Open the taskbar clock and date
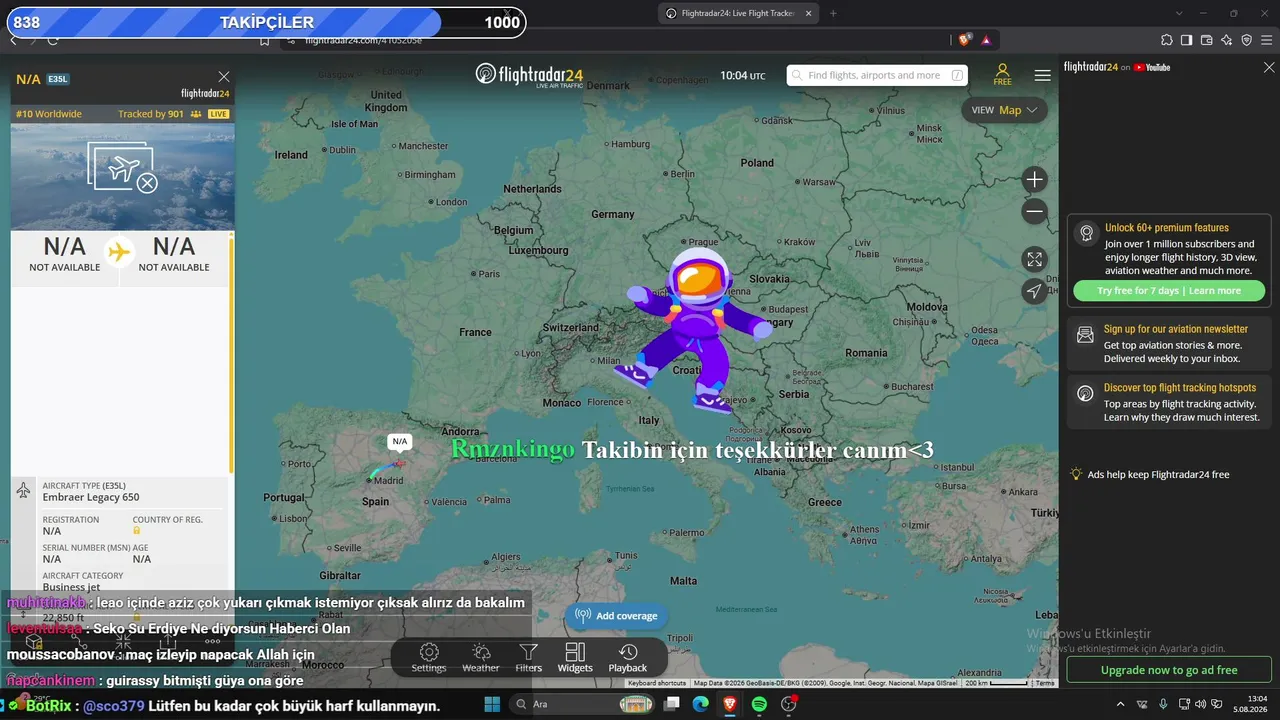The image size is (1280, 720). pos(1250,704)
